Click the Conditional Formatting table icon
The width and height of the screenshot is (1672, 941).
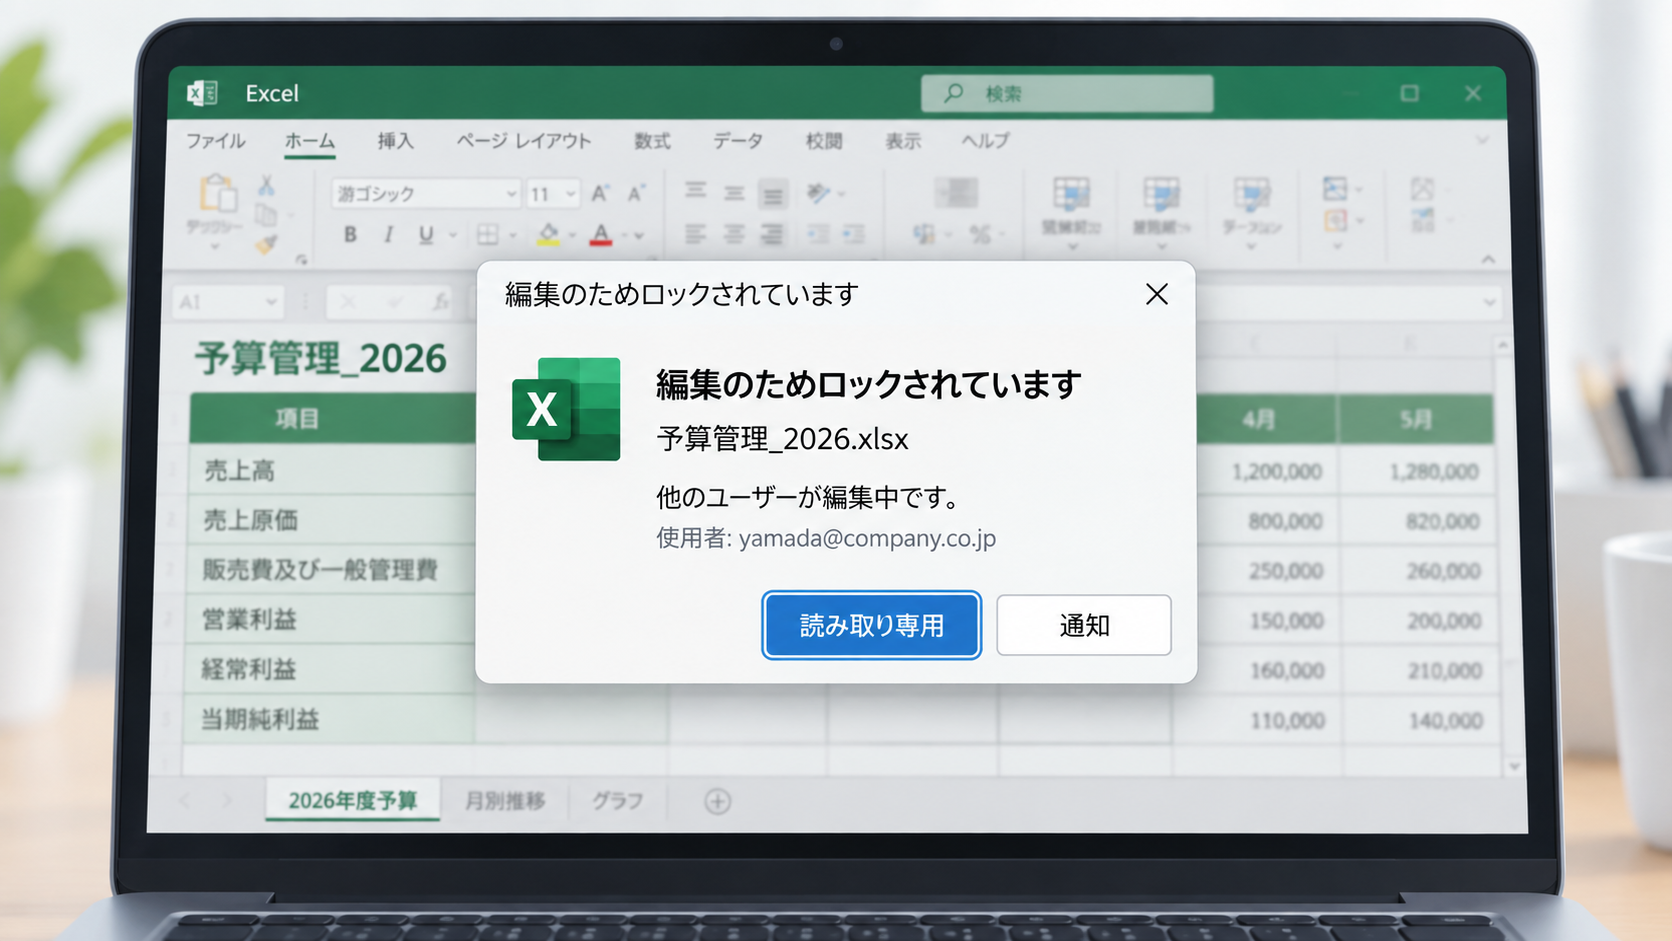pos(1071,194)
